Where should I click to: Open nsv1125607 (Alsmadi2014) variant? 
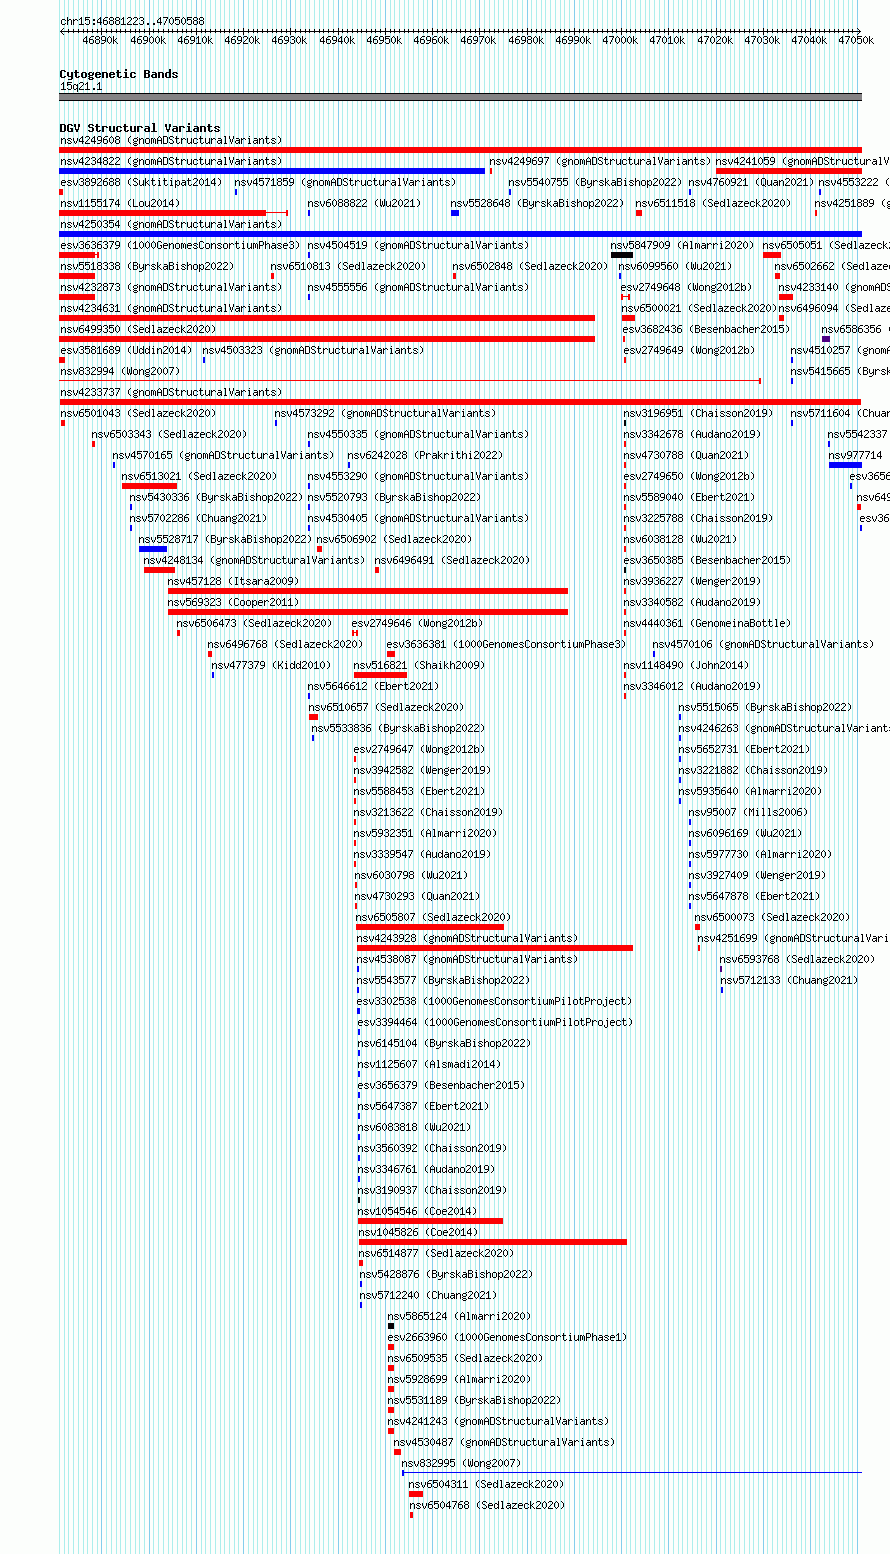[430, 1064]
